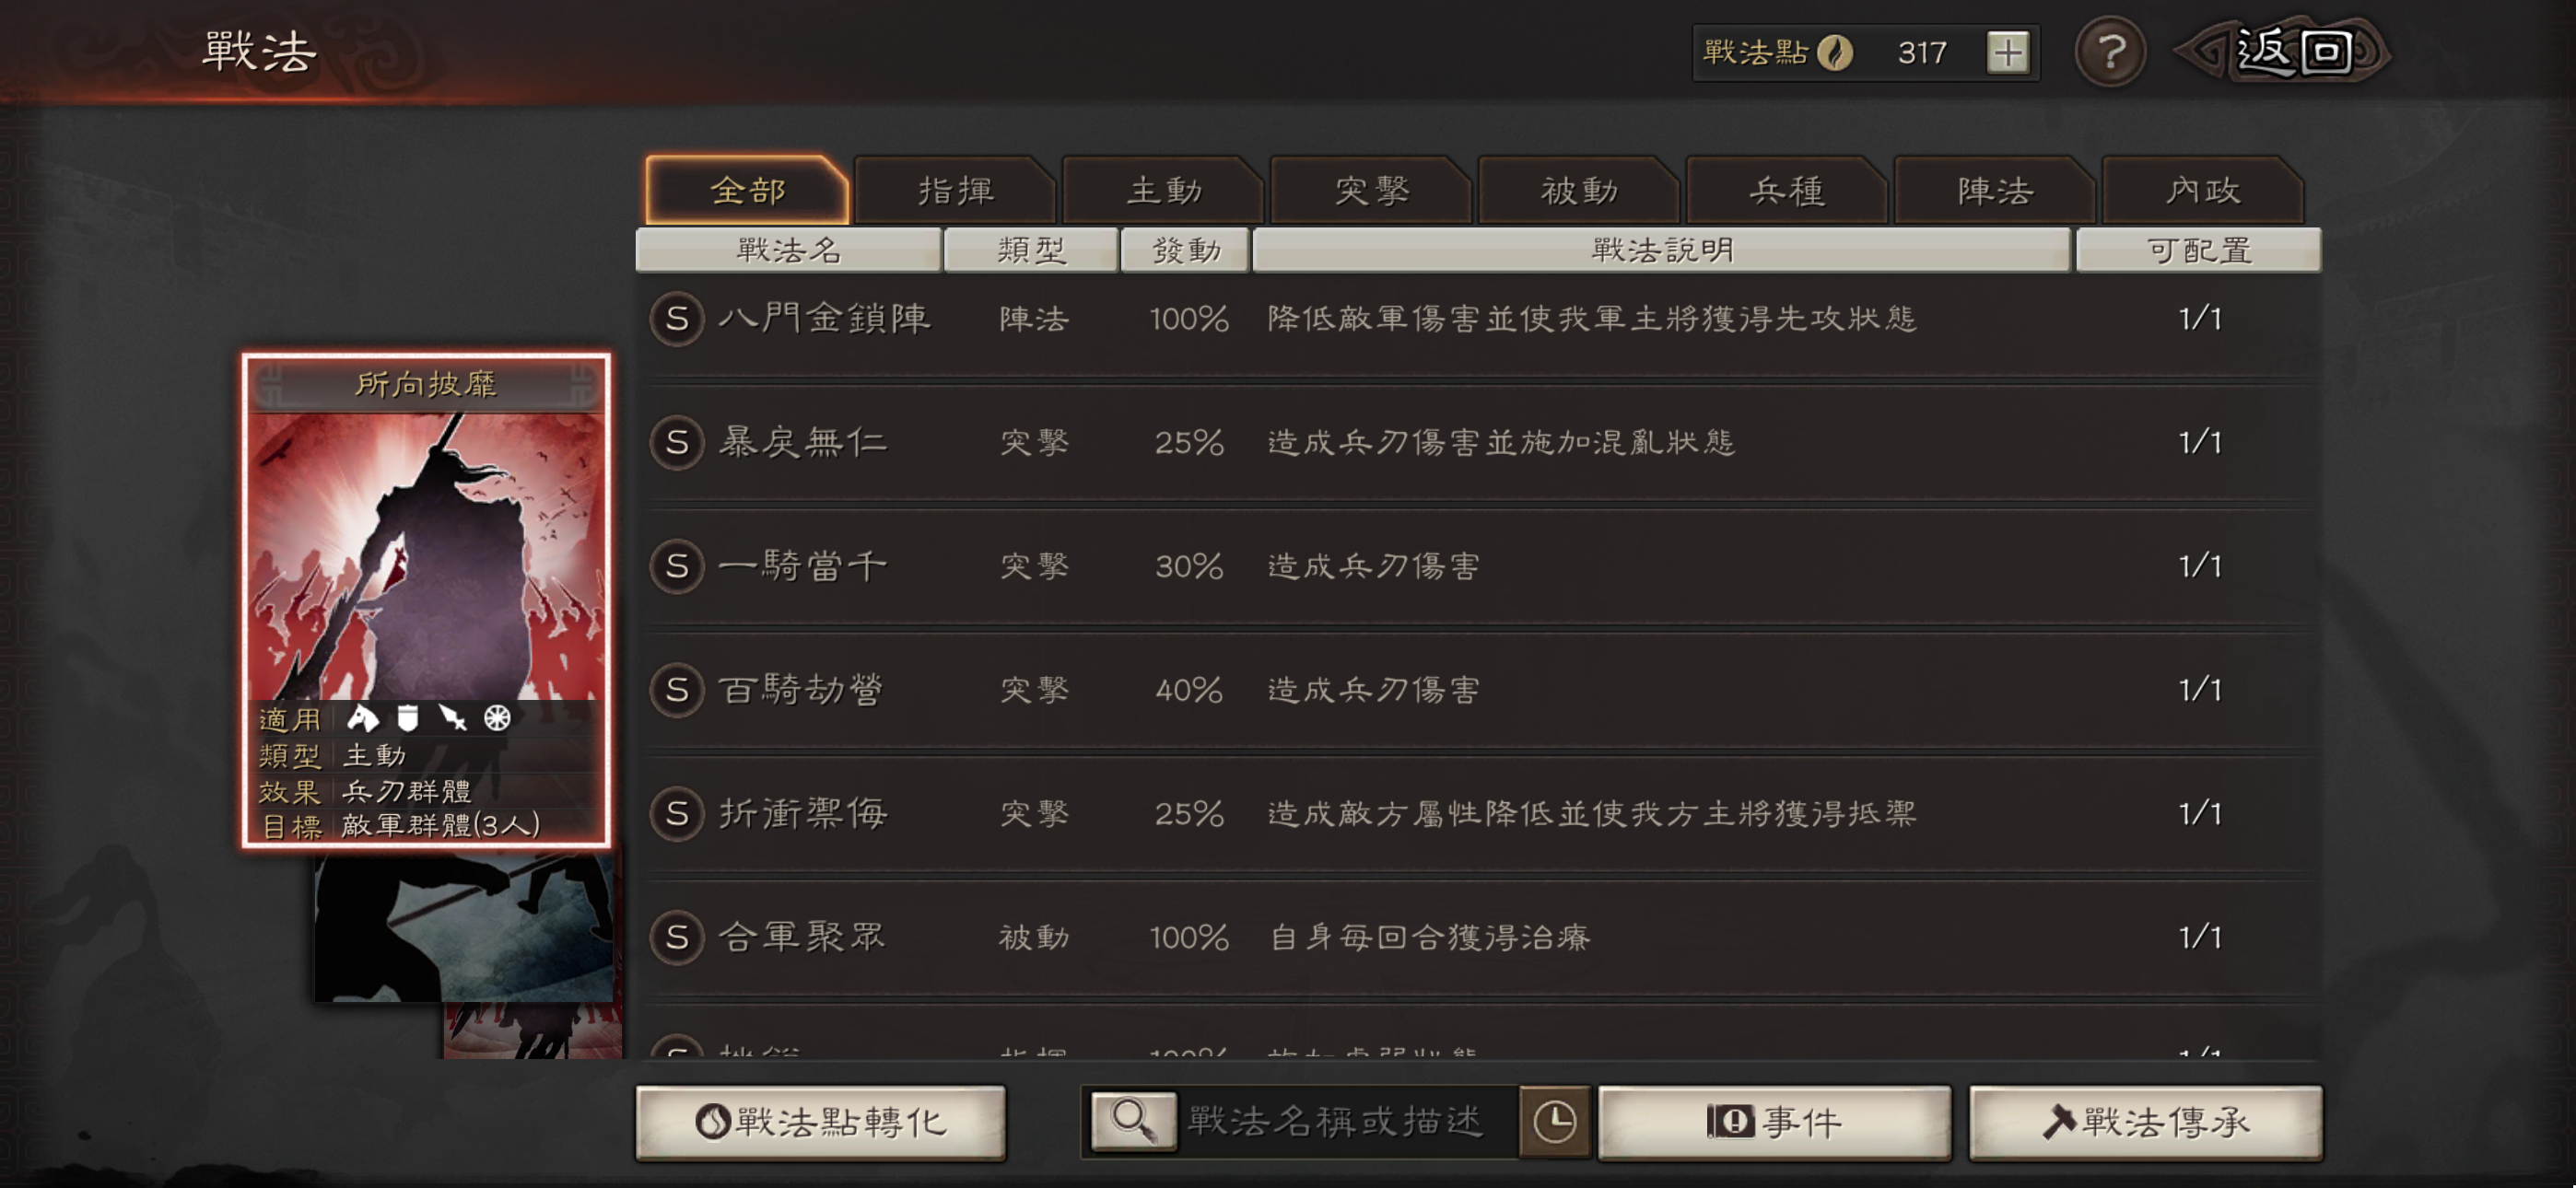Click the plus icon beside 戰法點 317
Screen dimensions: 2576x1188
(2007, 52)
